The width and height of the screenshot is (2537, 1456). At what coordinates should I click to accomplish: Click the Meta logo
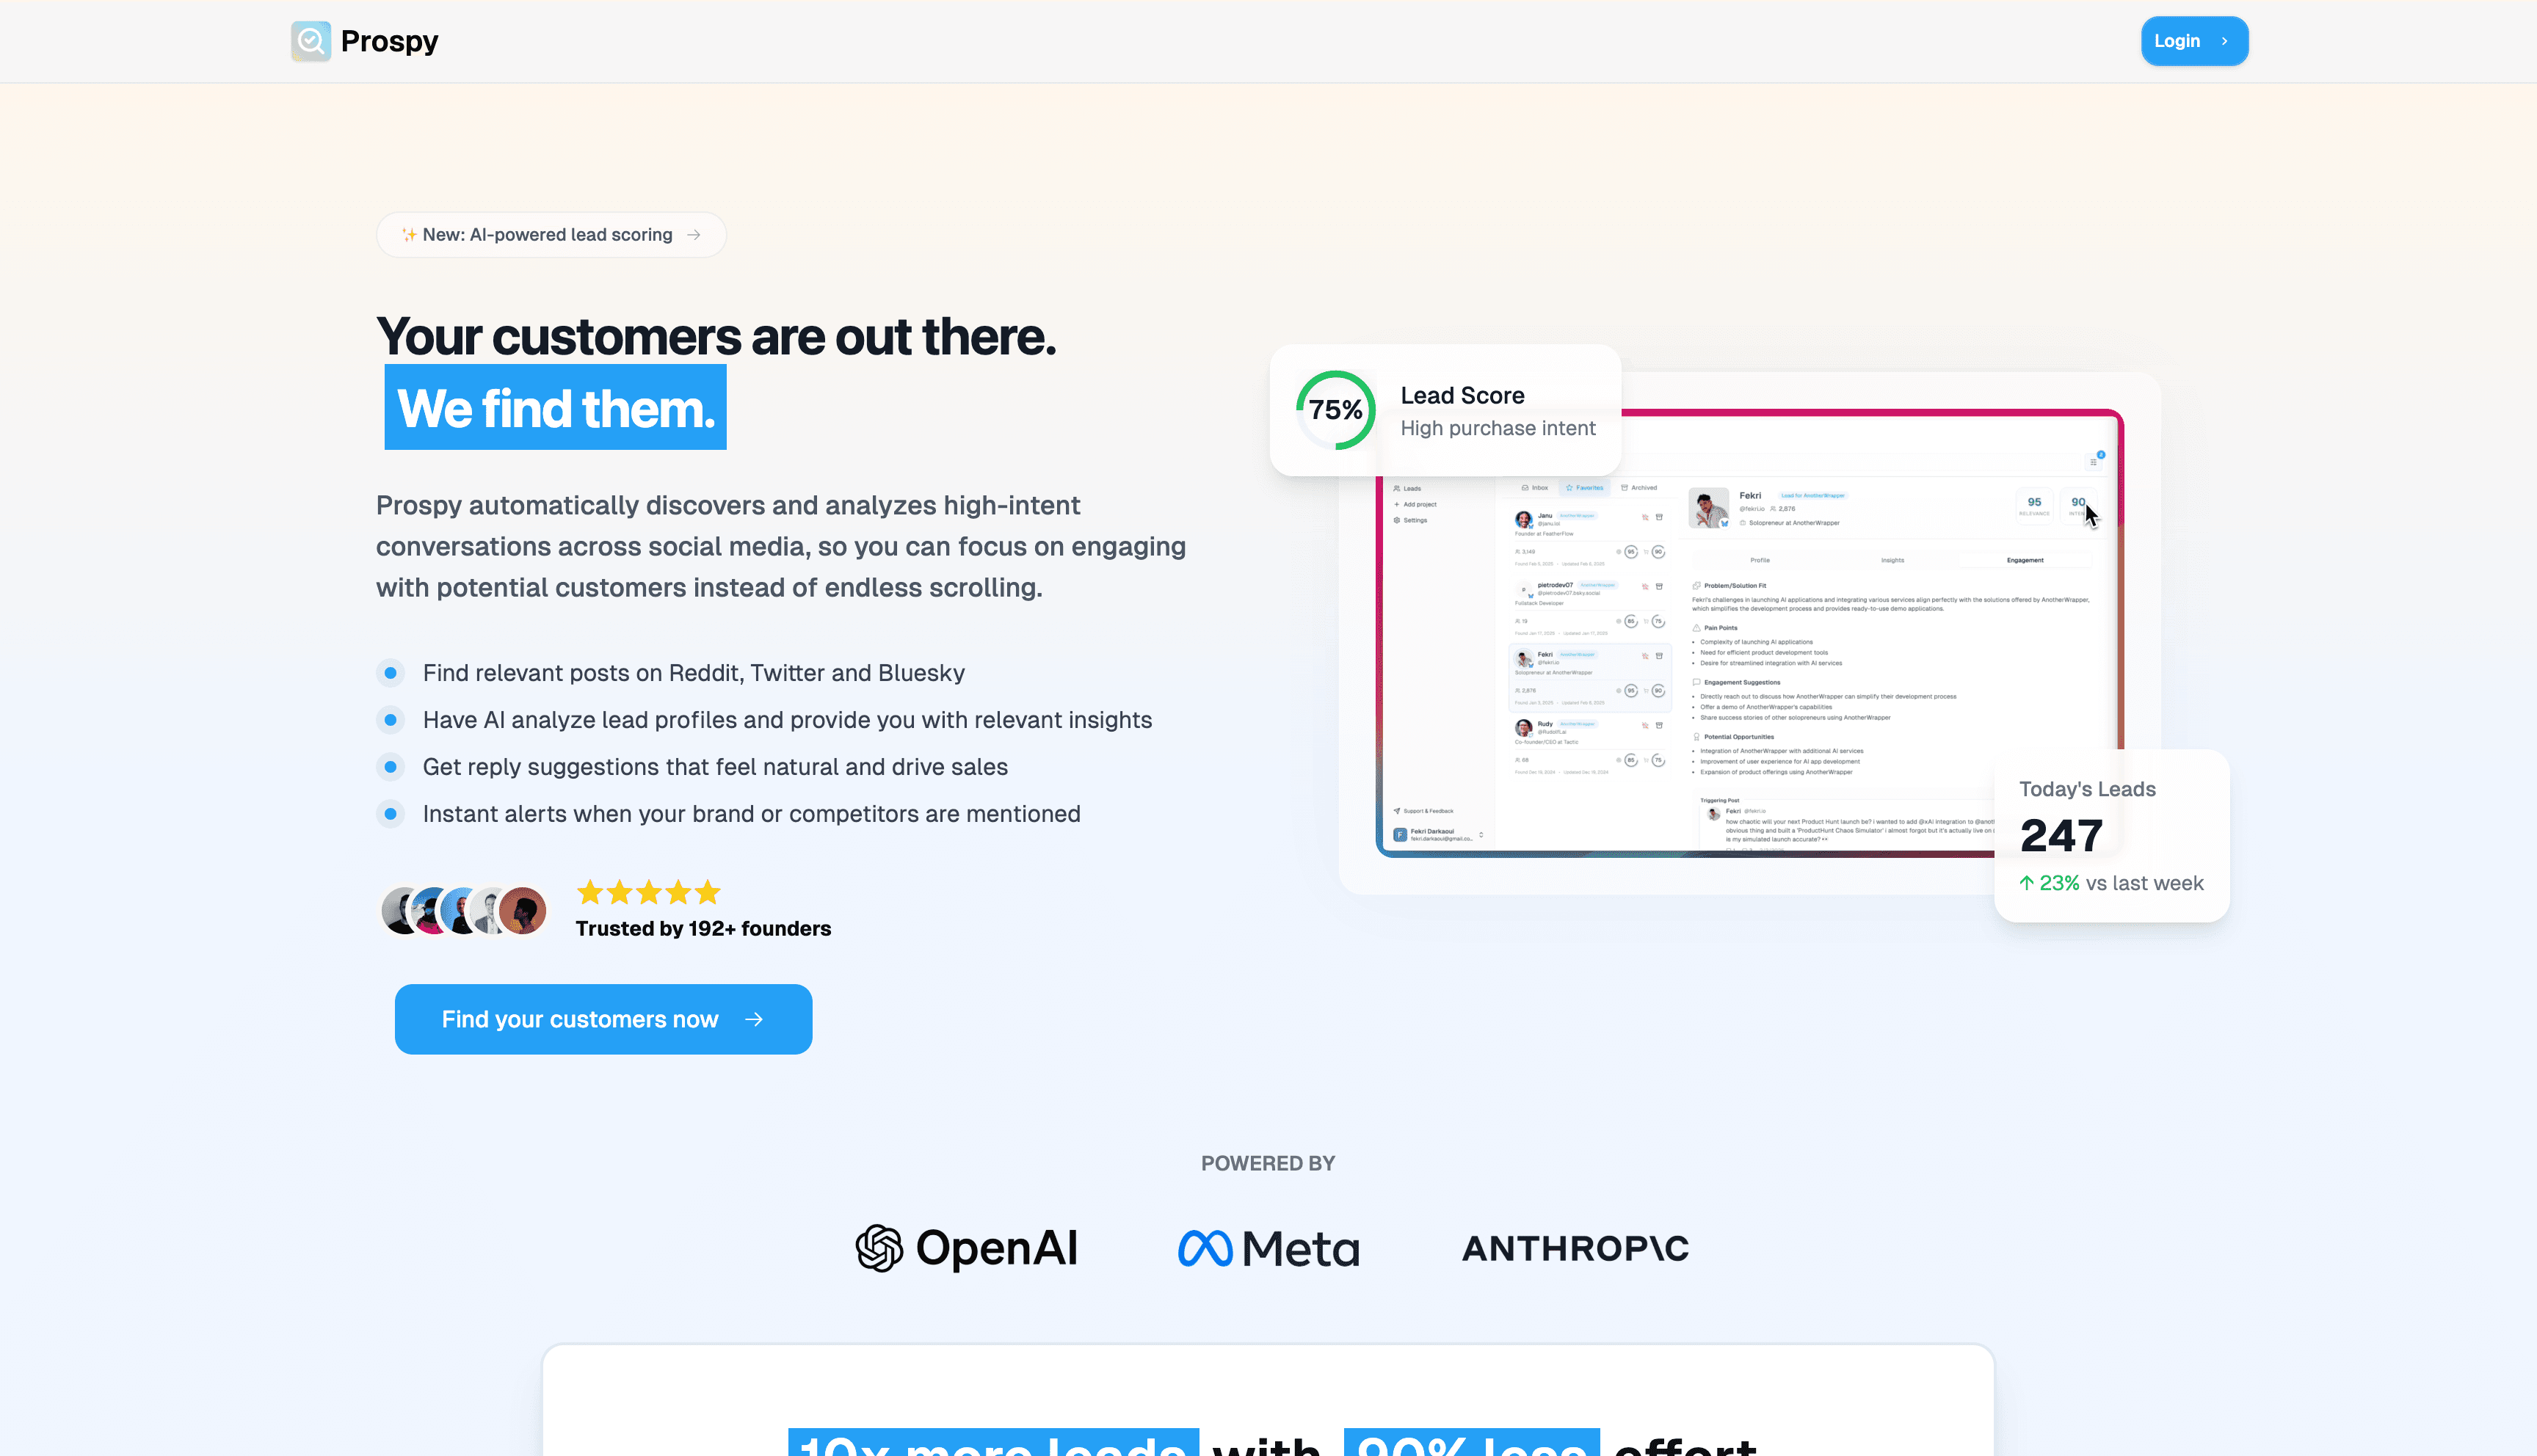point(1268,1248)
